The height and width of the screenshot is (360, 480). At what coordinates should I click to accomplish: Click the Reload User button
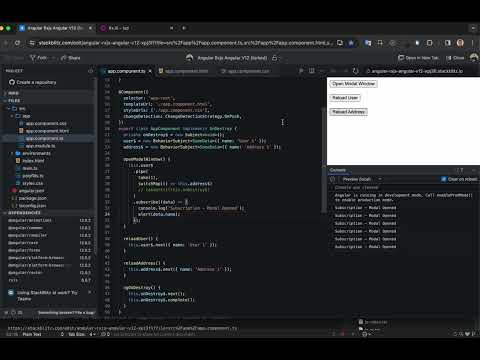345,98
